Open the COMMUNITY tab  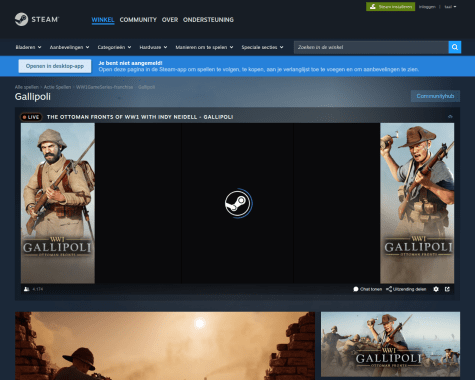click(138, 20)
